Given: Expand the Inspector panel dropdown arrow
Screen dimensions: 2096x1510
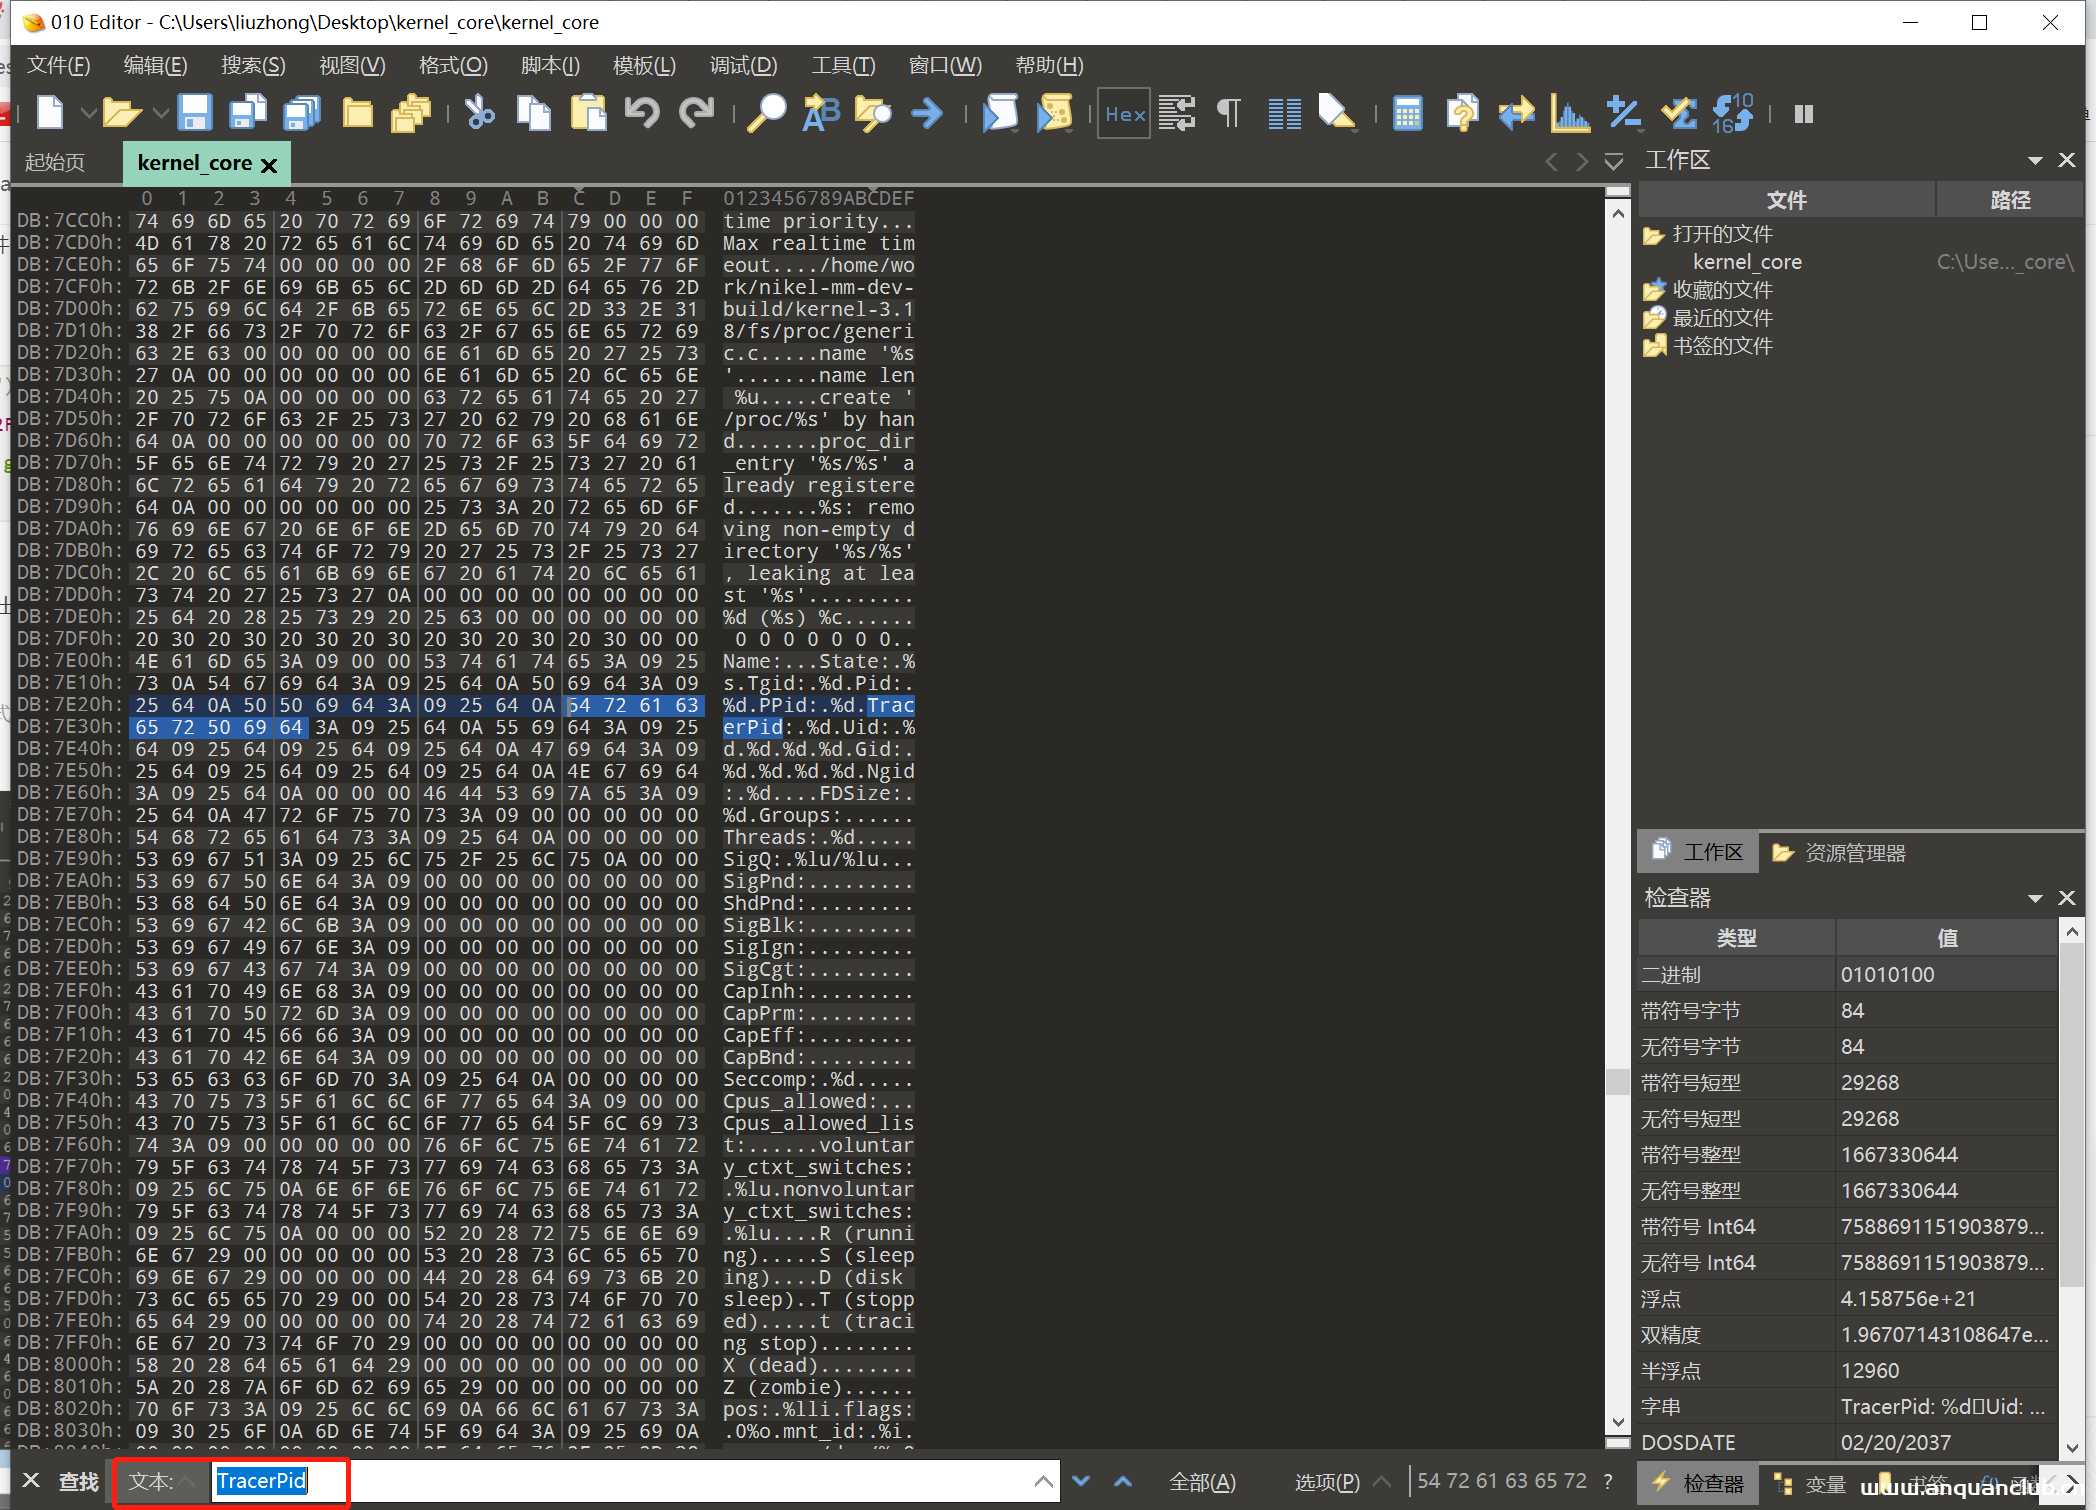Looking at the screenshot, I should pyautogui.click(x=2034, y=898).
